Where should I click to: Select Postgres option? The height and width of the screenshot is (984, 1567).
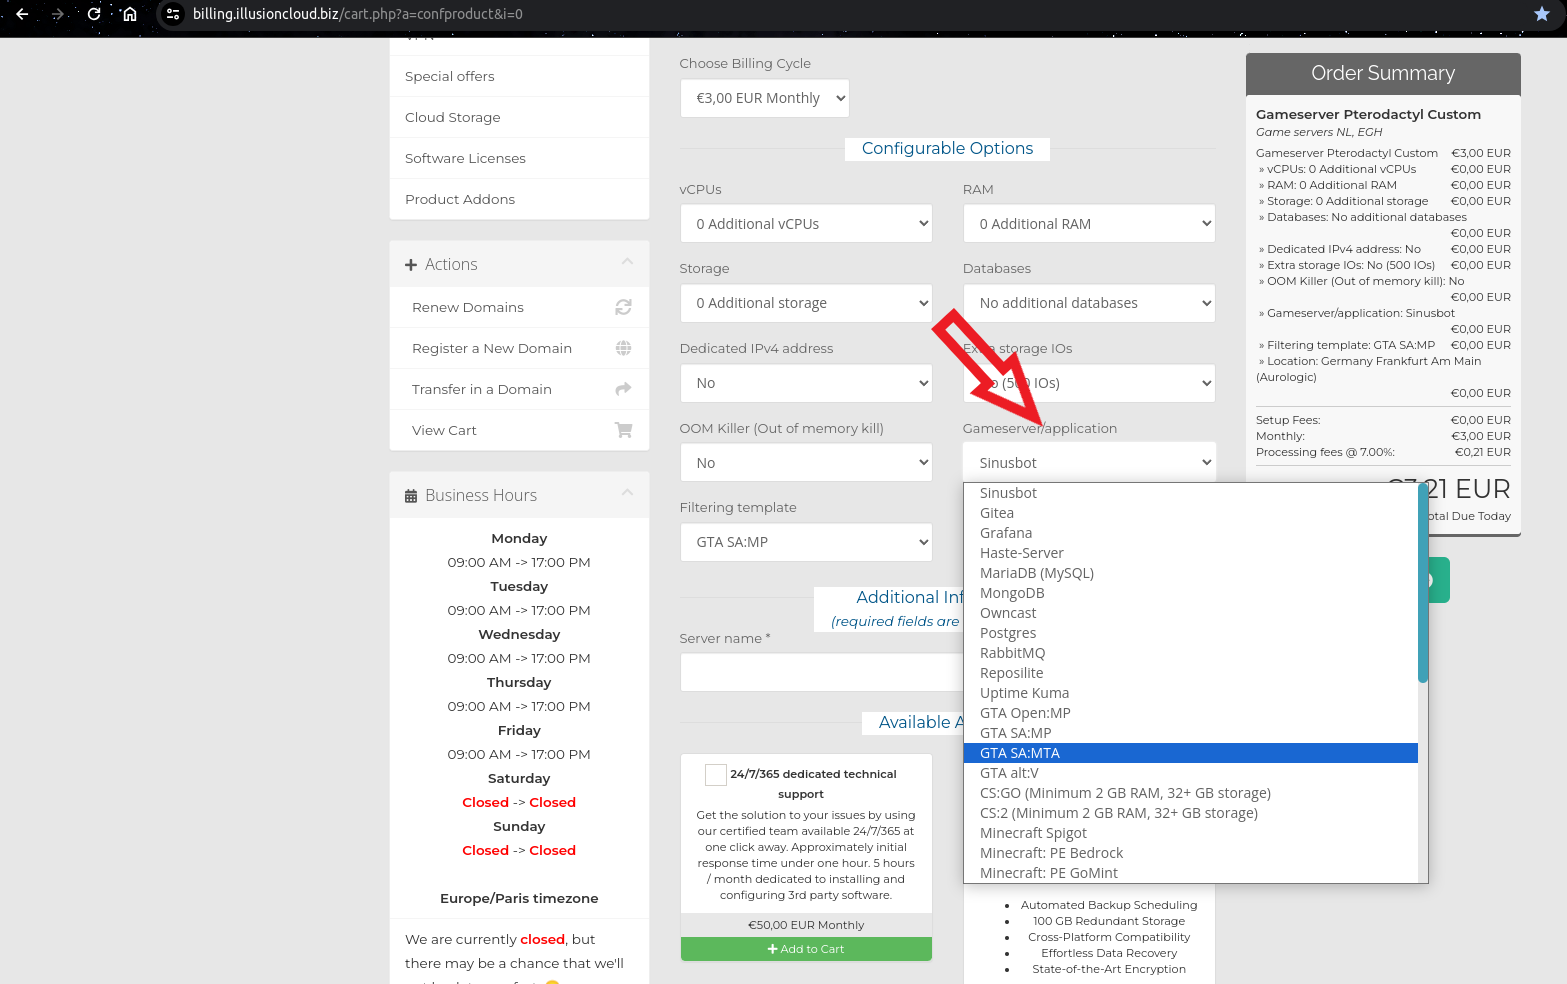coord(1190,633)
